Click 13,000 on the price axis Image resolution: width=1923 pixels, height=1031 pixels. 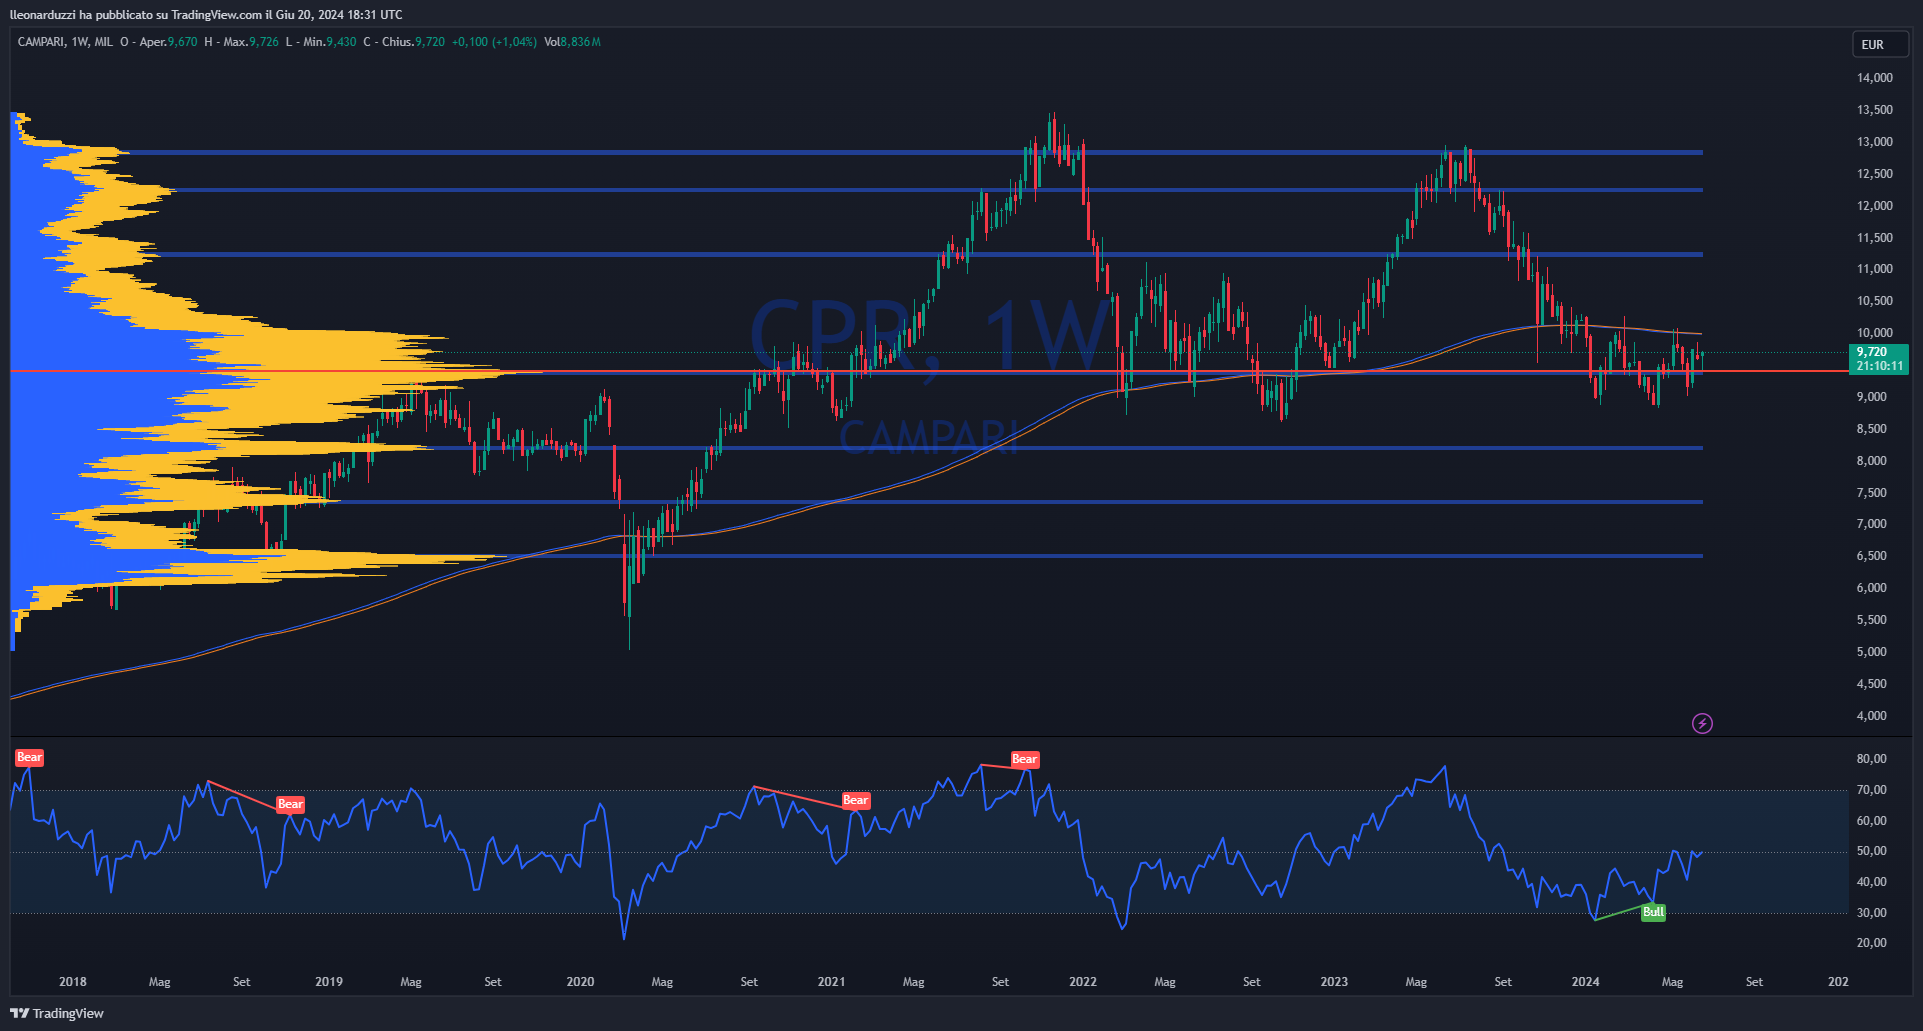1875,142
